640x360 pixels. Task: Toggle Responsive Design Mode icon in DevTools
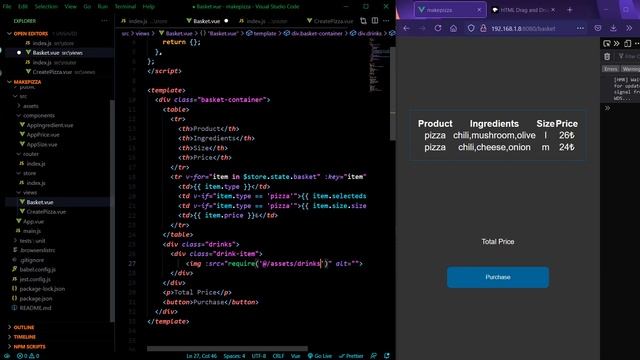pyautogui.click(x=627, y=43)
